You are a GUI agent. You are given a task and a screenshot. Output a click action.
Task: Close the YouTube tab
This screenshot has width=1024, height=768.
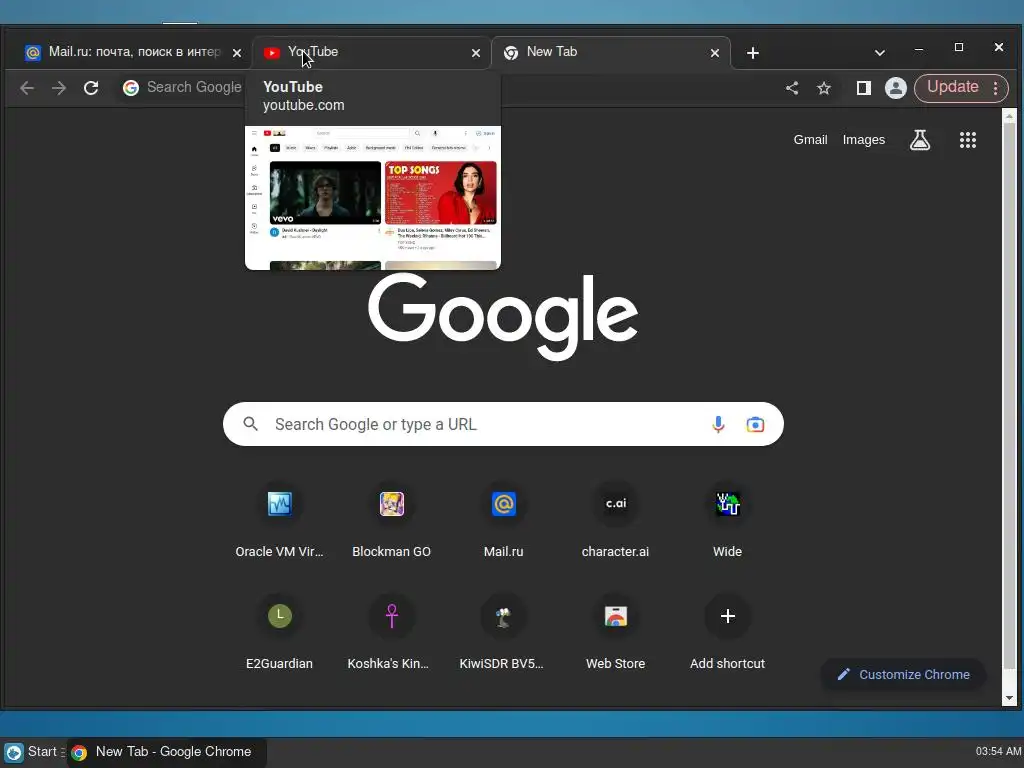pyautogui.click(x=476, y=53)
